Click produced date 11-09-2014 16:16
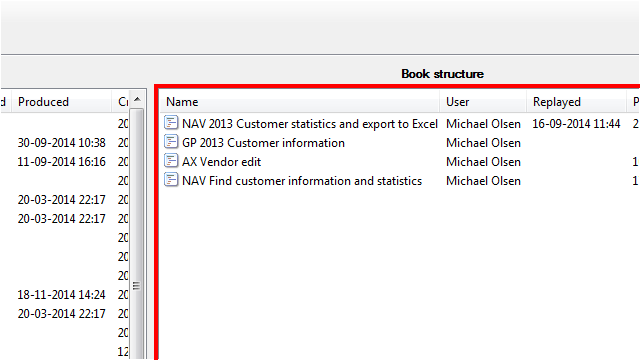The width and height of the screenshot is (640, 360). 62,162
